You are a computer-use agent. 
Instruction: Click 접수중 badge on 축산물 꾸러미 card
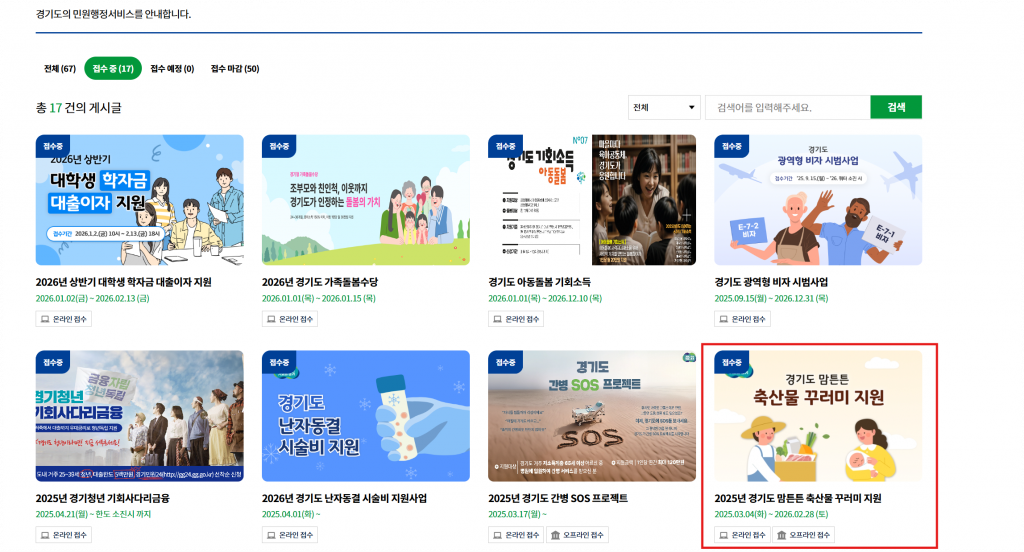[x=731, y=362]
